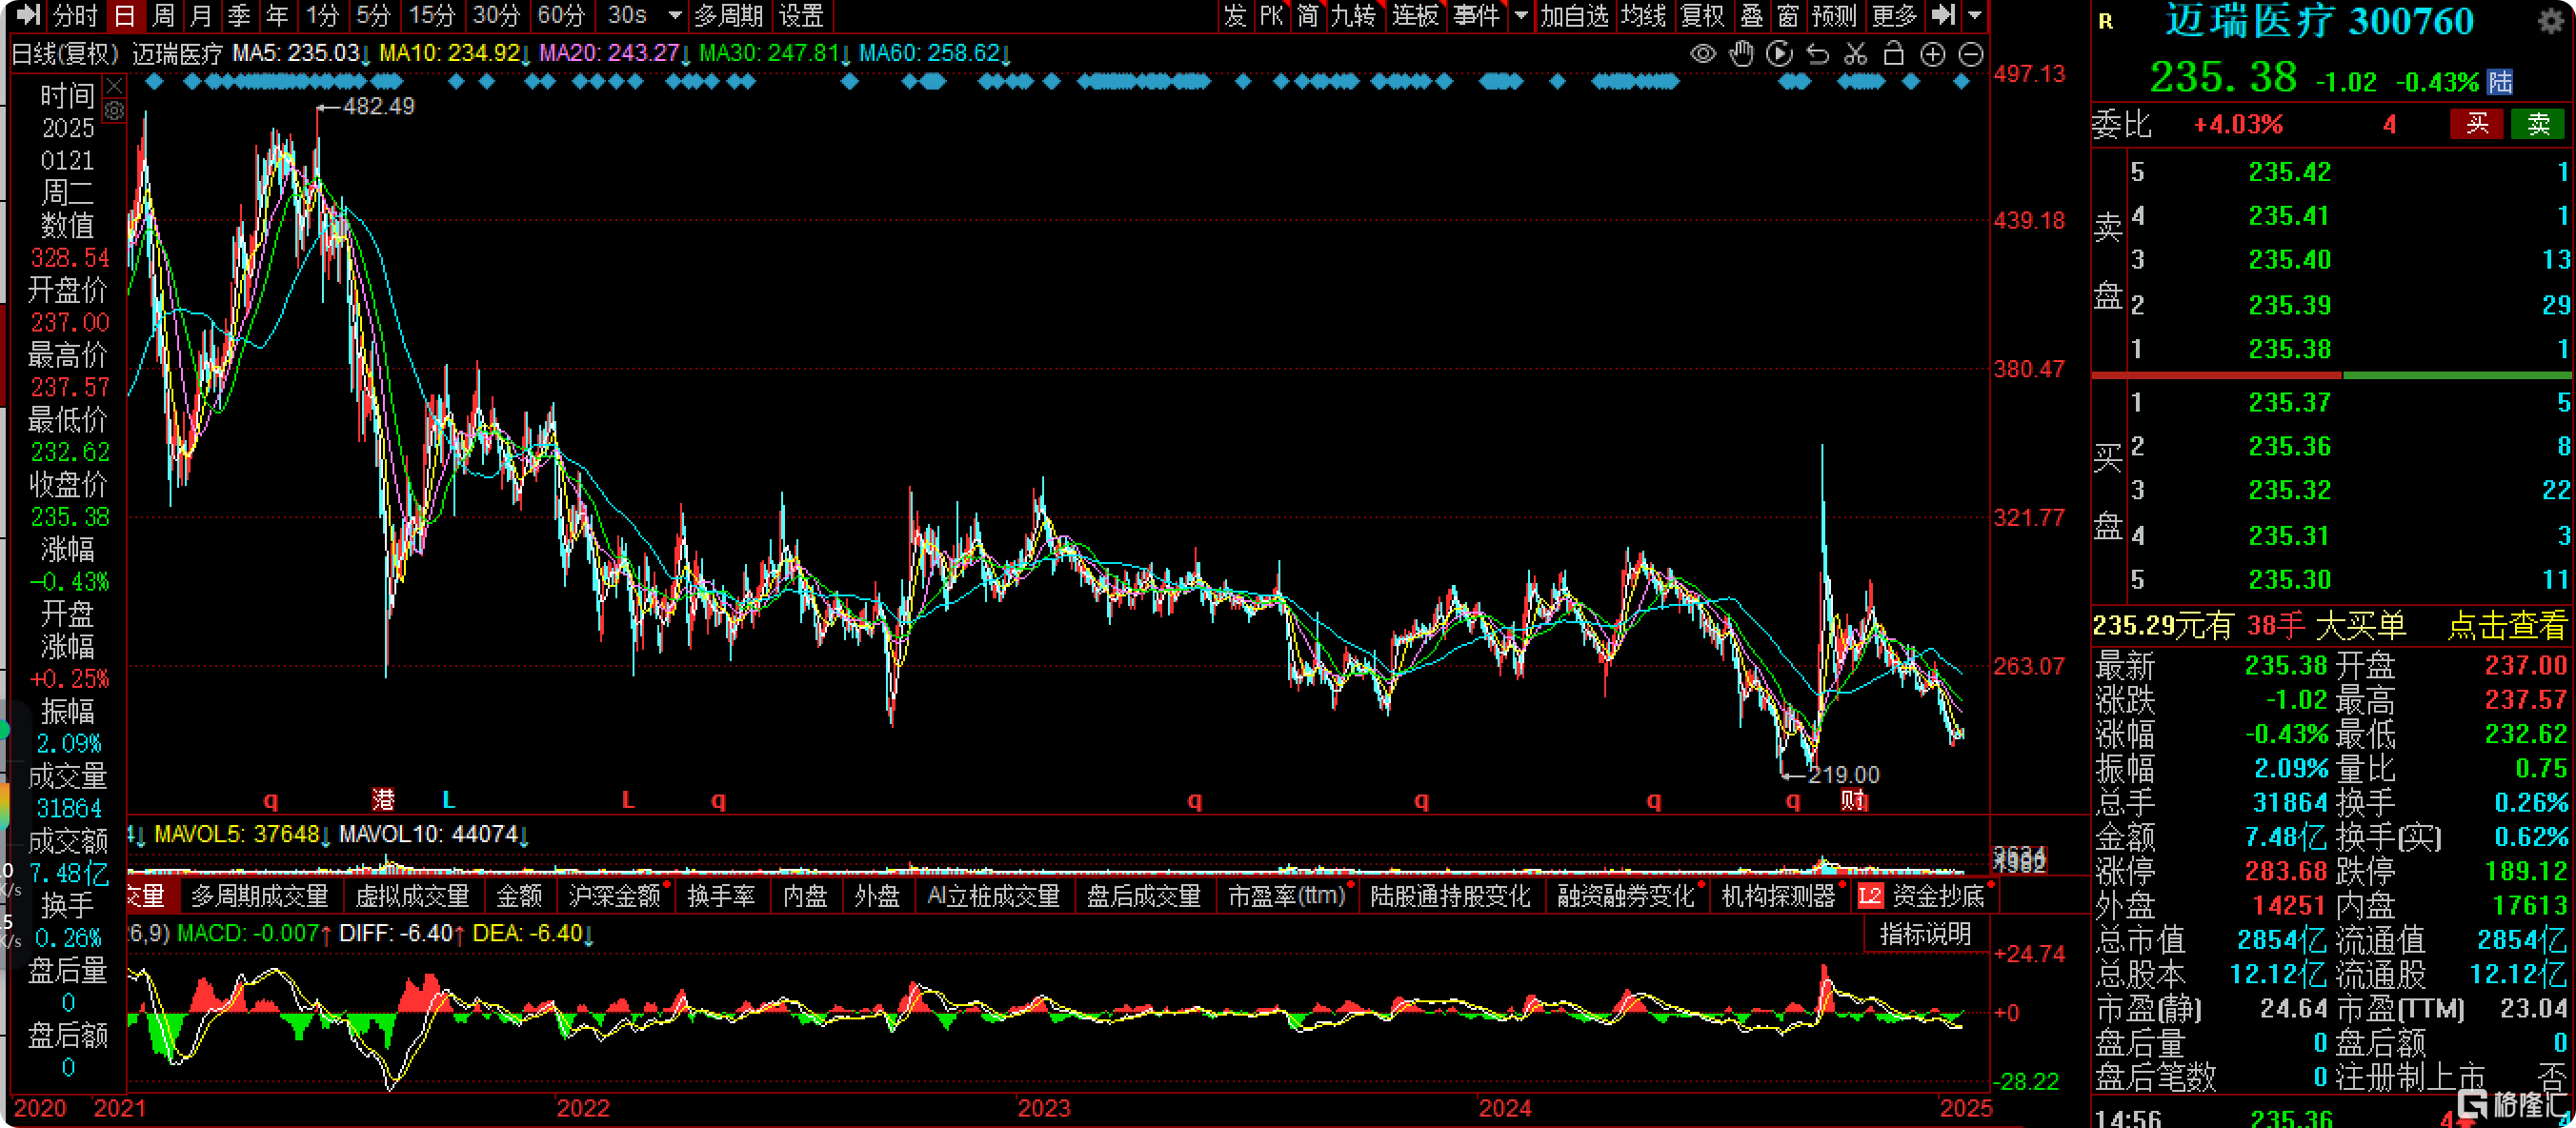Close the data info side panel
The width and height of the screenshot is (2576, 1128).
[114, 87]
